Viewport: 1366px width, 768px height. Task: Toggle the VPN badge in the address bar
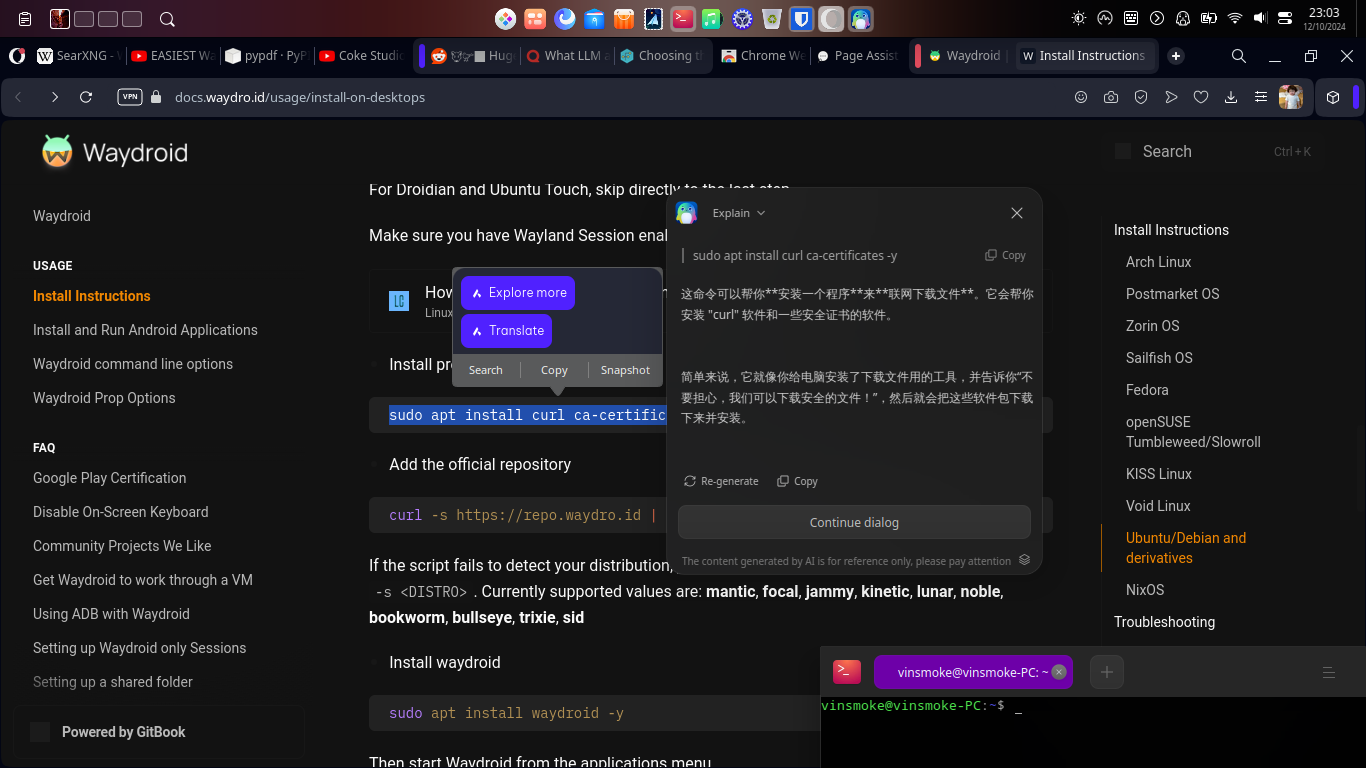130,97
